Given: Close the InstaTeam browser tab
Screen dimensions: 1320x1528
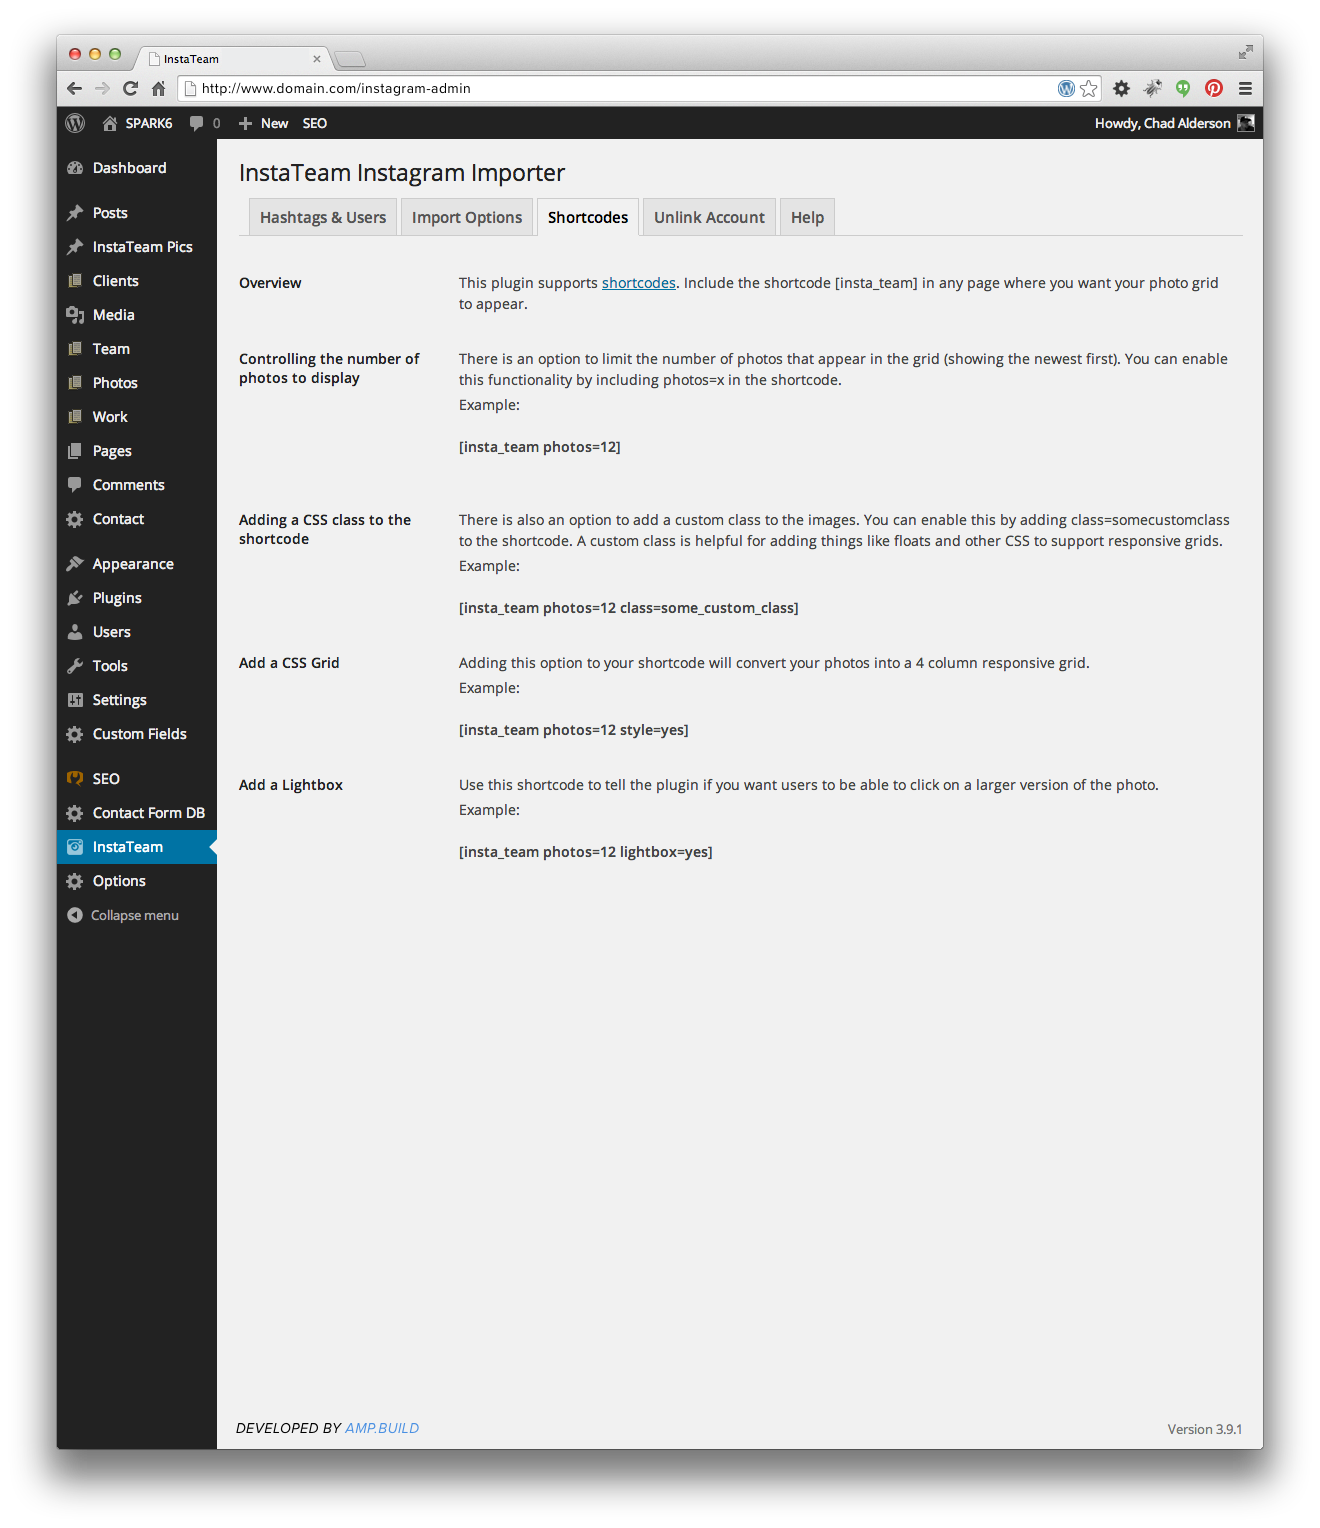Looking at the screenshot, I should 317,59.
